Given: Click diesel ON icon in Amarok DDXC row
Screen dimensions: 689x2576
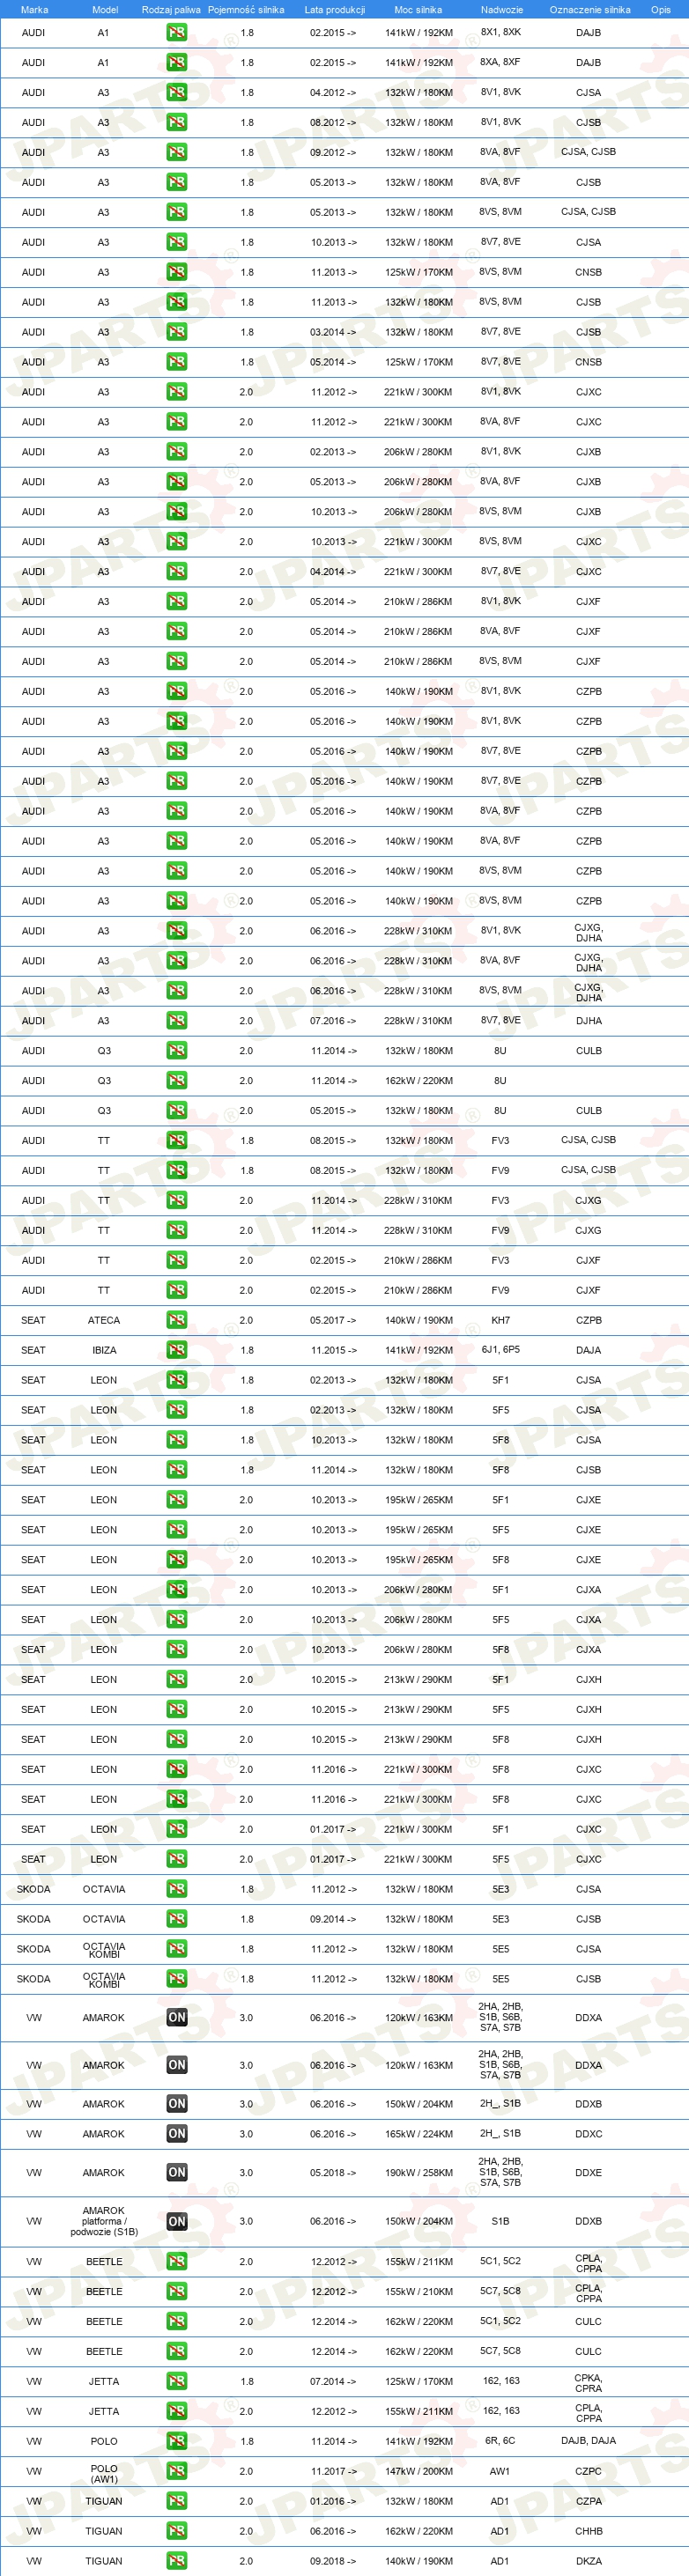Looking at the screenshot, I should coord(177,2133).
